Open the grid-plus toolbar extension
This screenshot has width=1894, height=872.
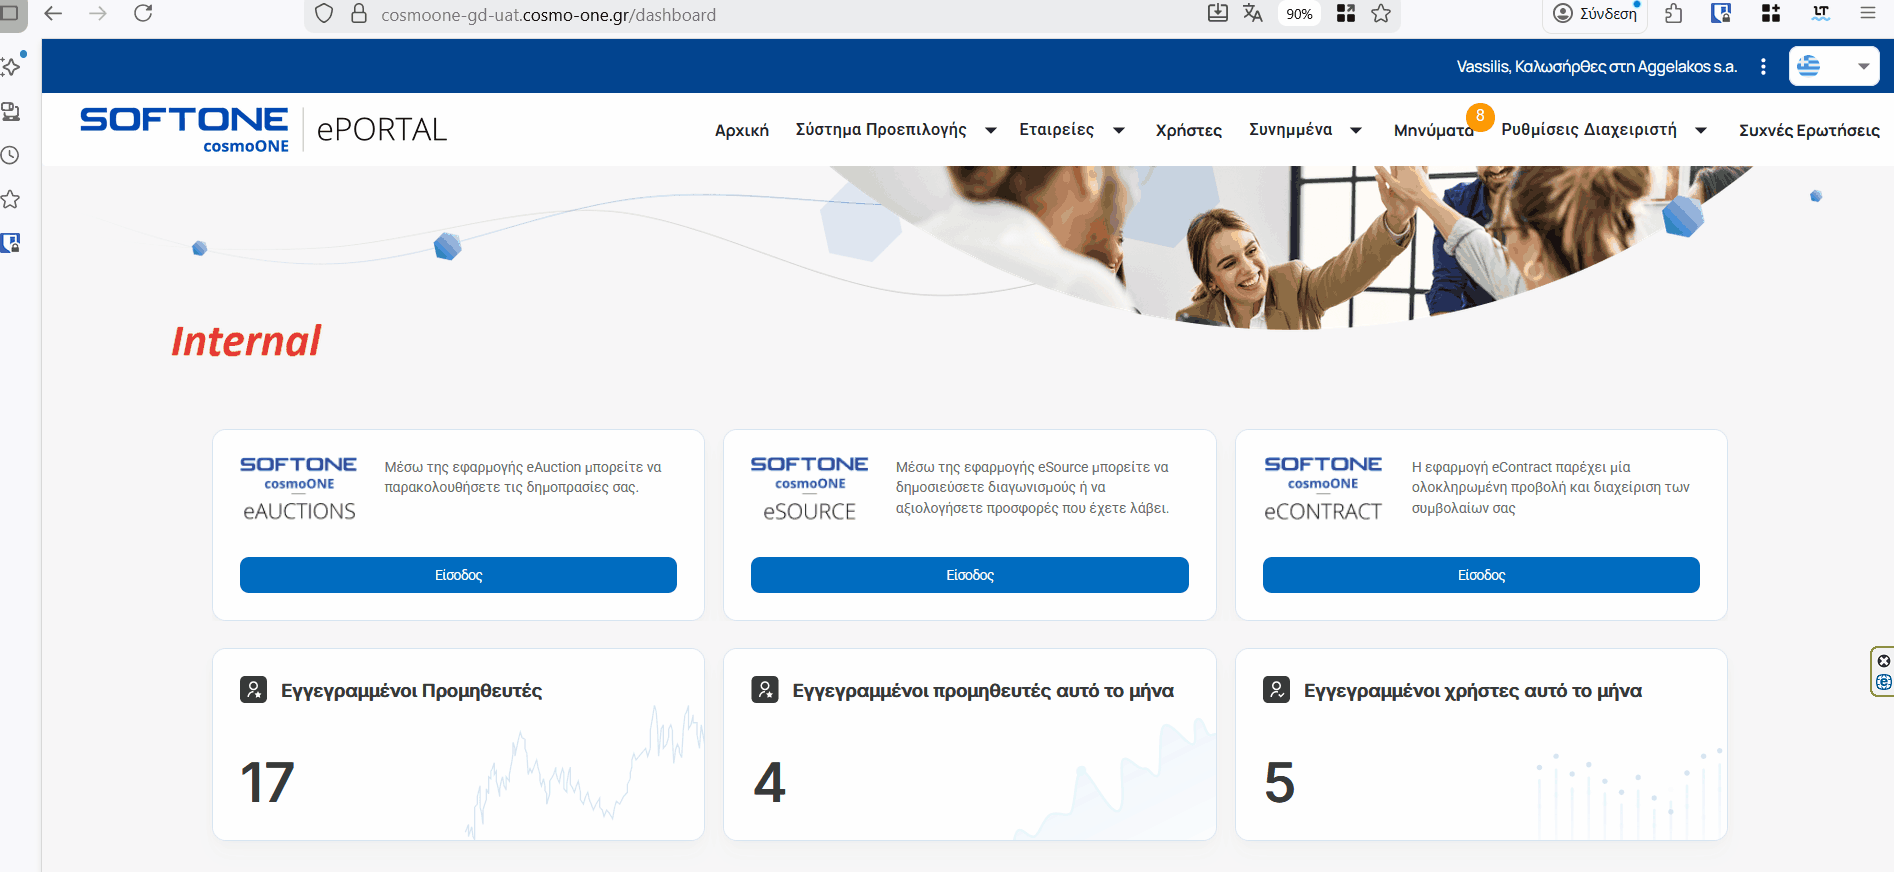coord(1771,13)
